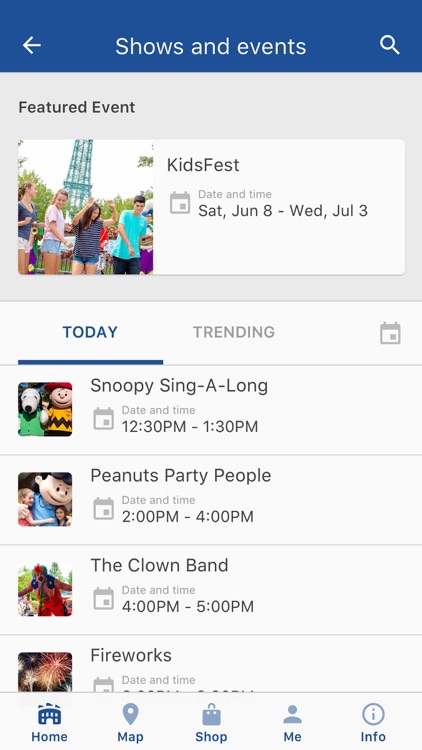
Task: Tap the back arrow in header
Action: [x=32, y=45]
